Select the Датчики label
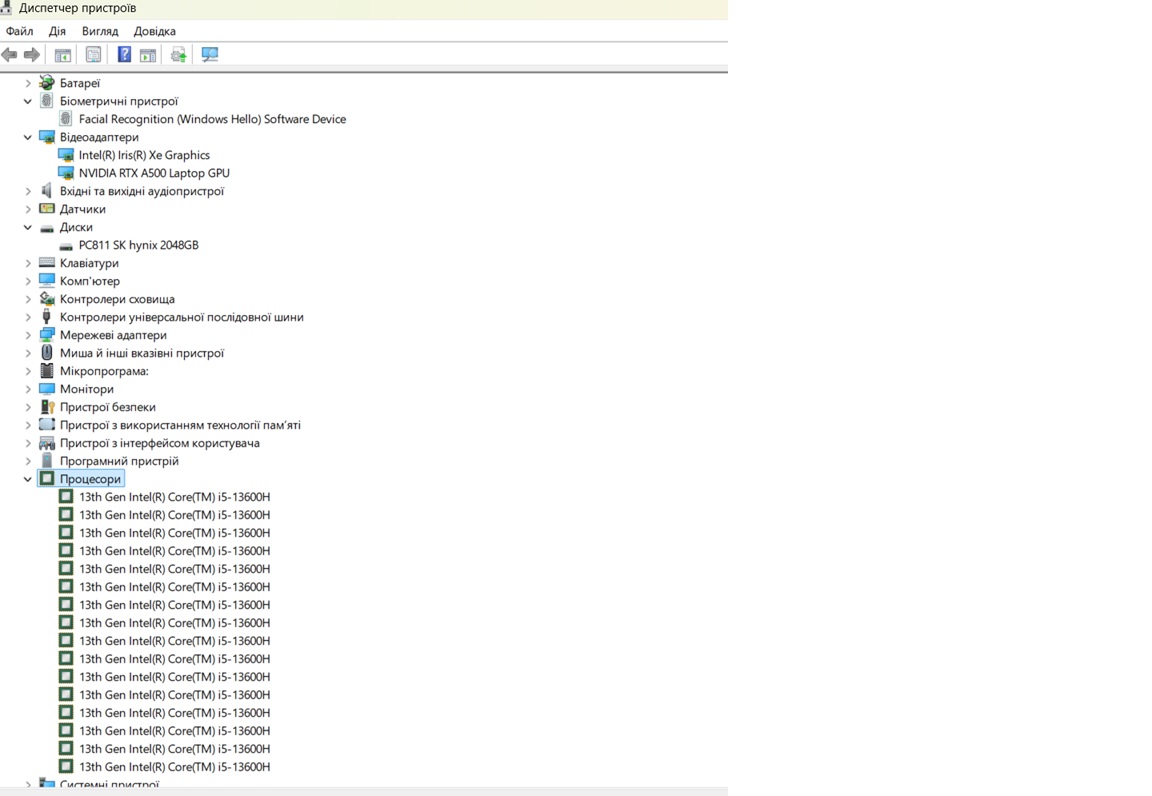Screen dimensions: 1152x796 click(x=82, y=209)
